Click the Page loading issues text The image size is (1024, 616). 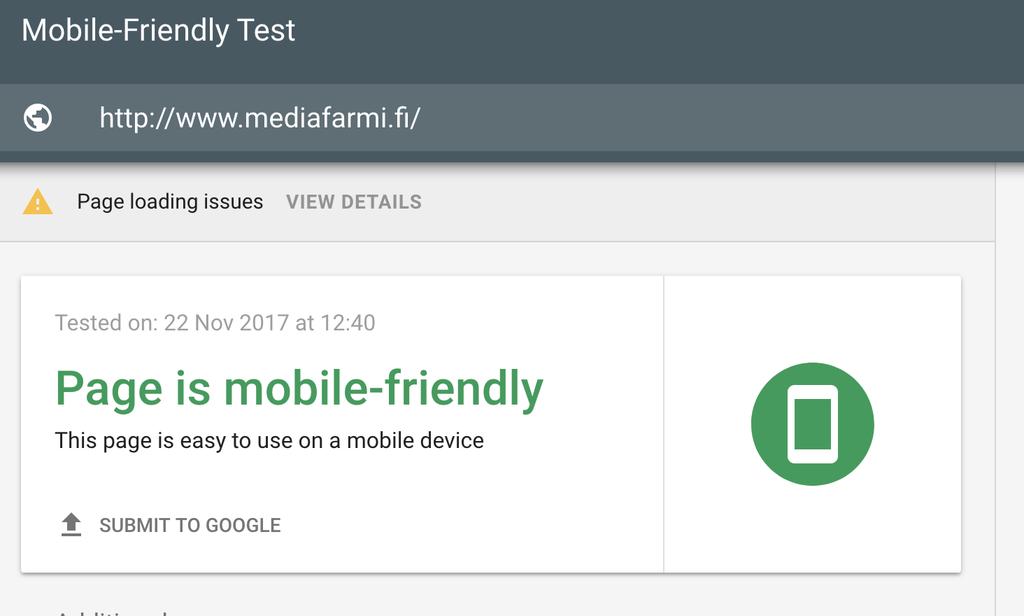170,202
